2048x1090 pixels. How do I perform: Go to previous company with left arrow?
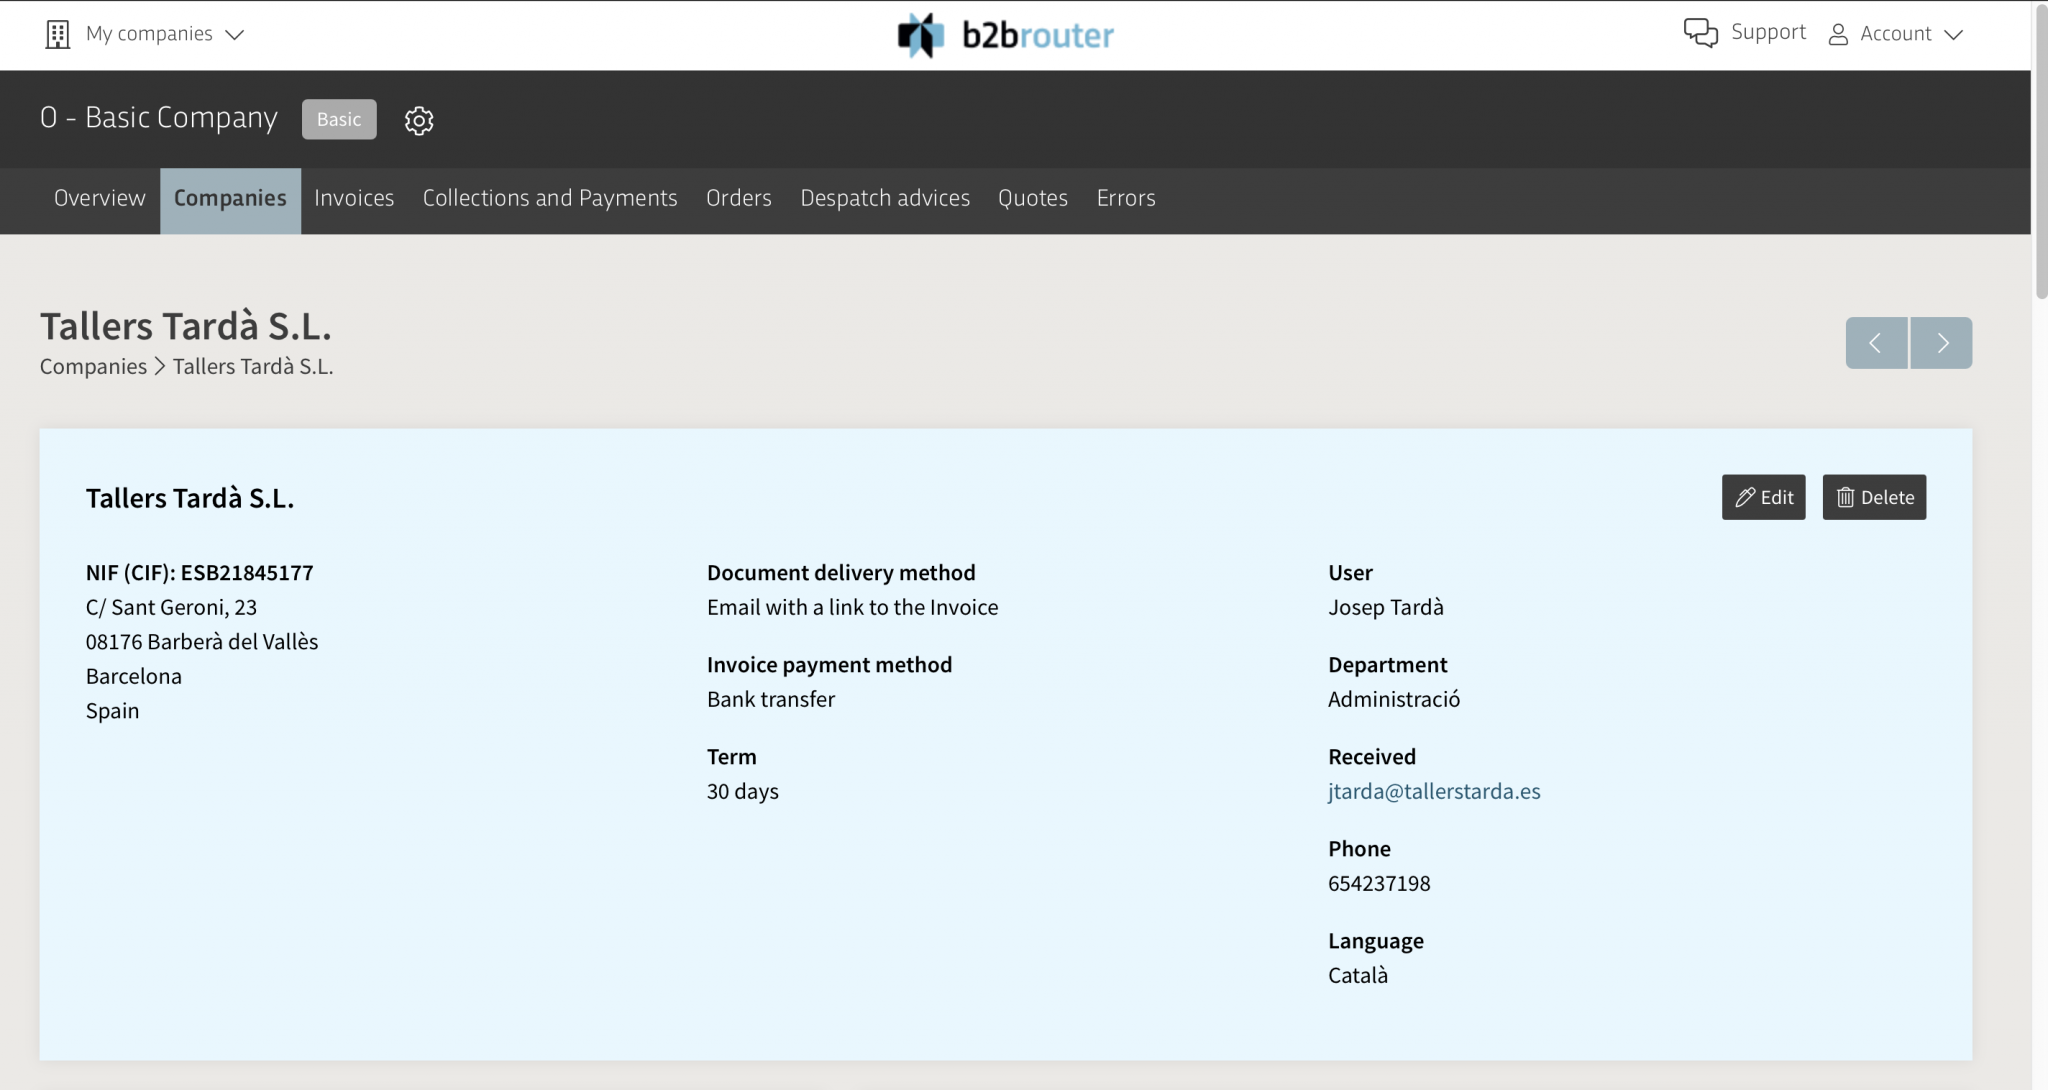[1876, 343]
